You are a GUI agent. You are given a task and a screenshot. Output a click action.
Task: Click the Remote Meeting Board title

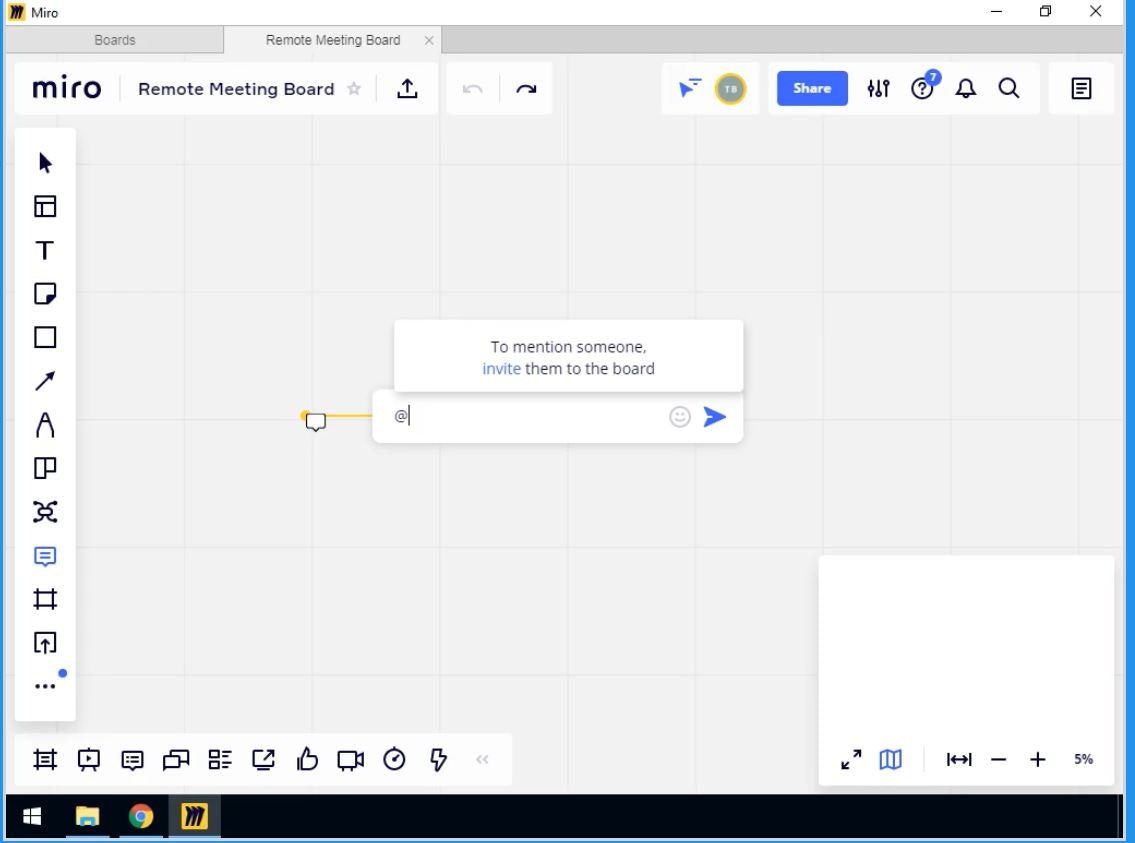(236, 89)
